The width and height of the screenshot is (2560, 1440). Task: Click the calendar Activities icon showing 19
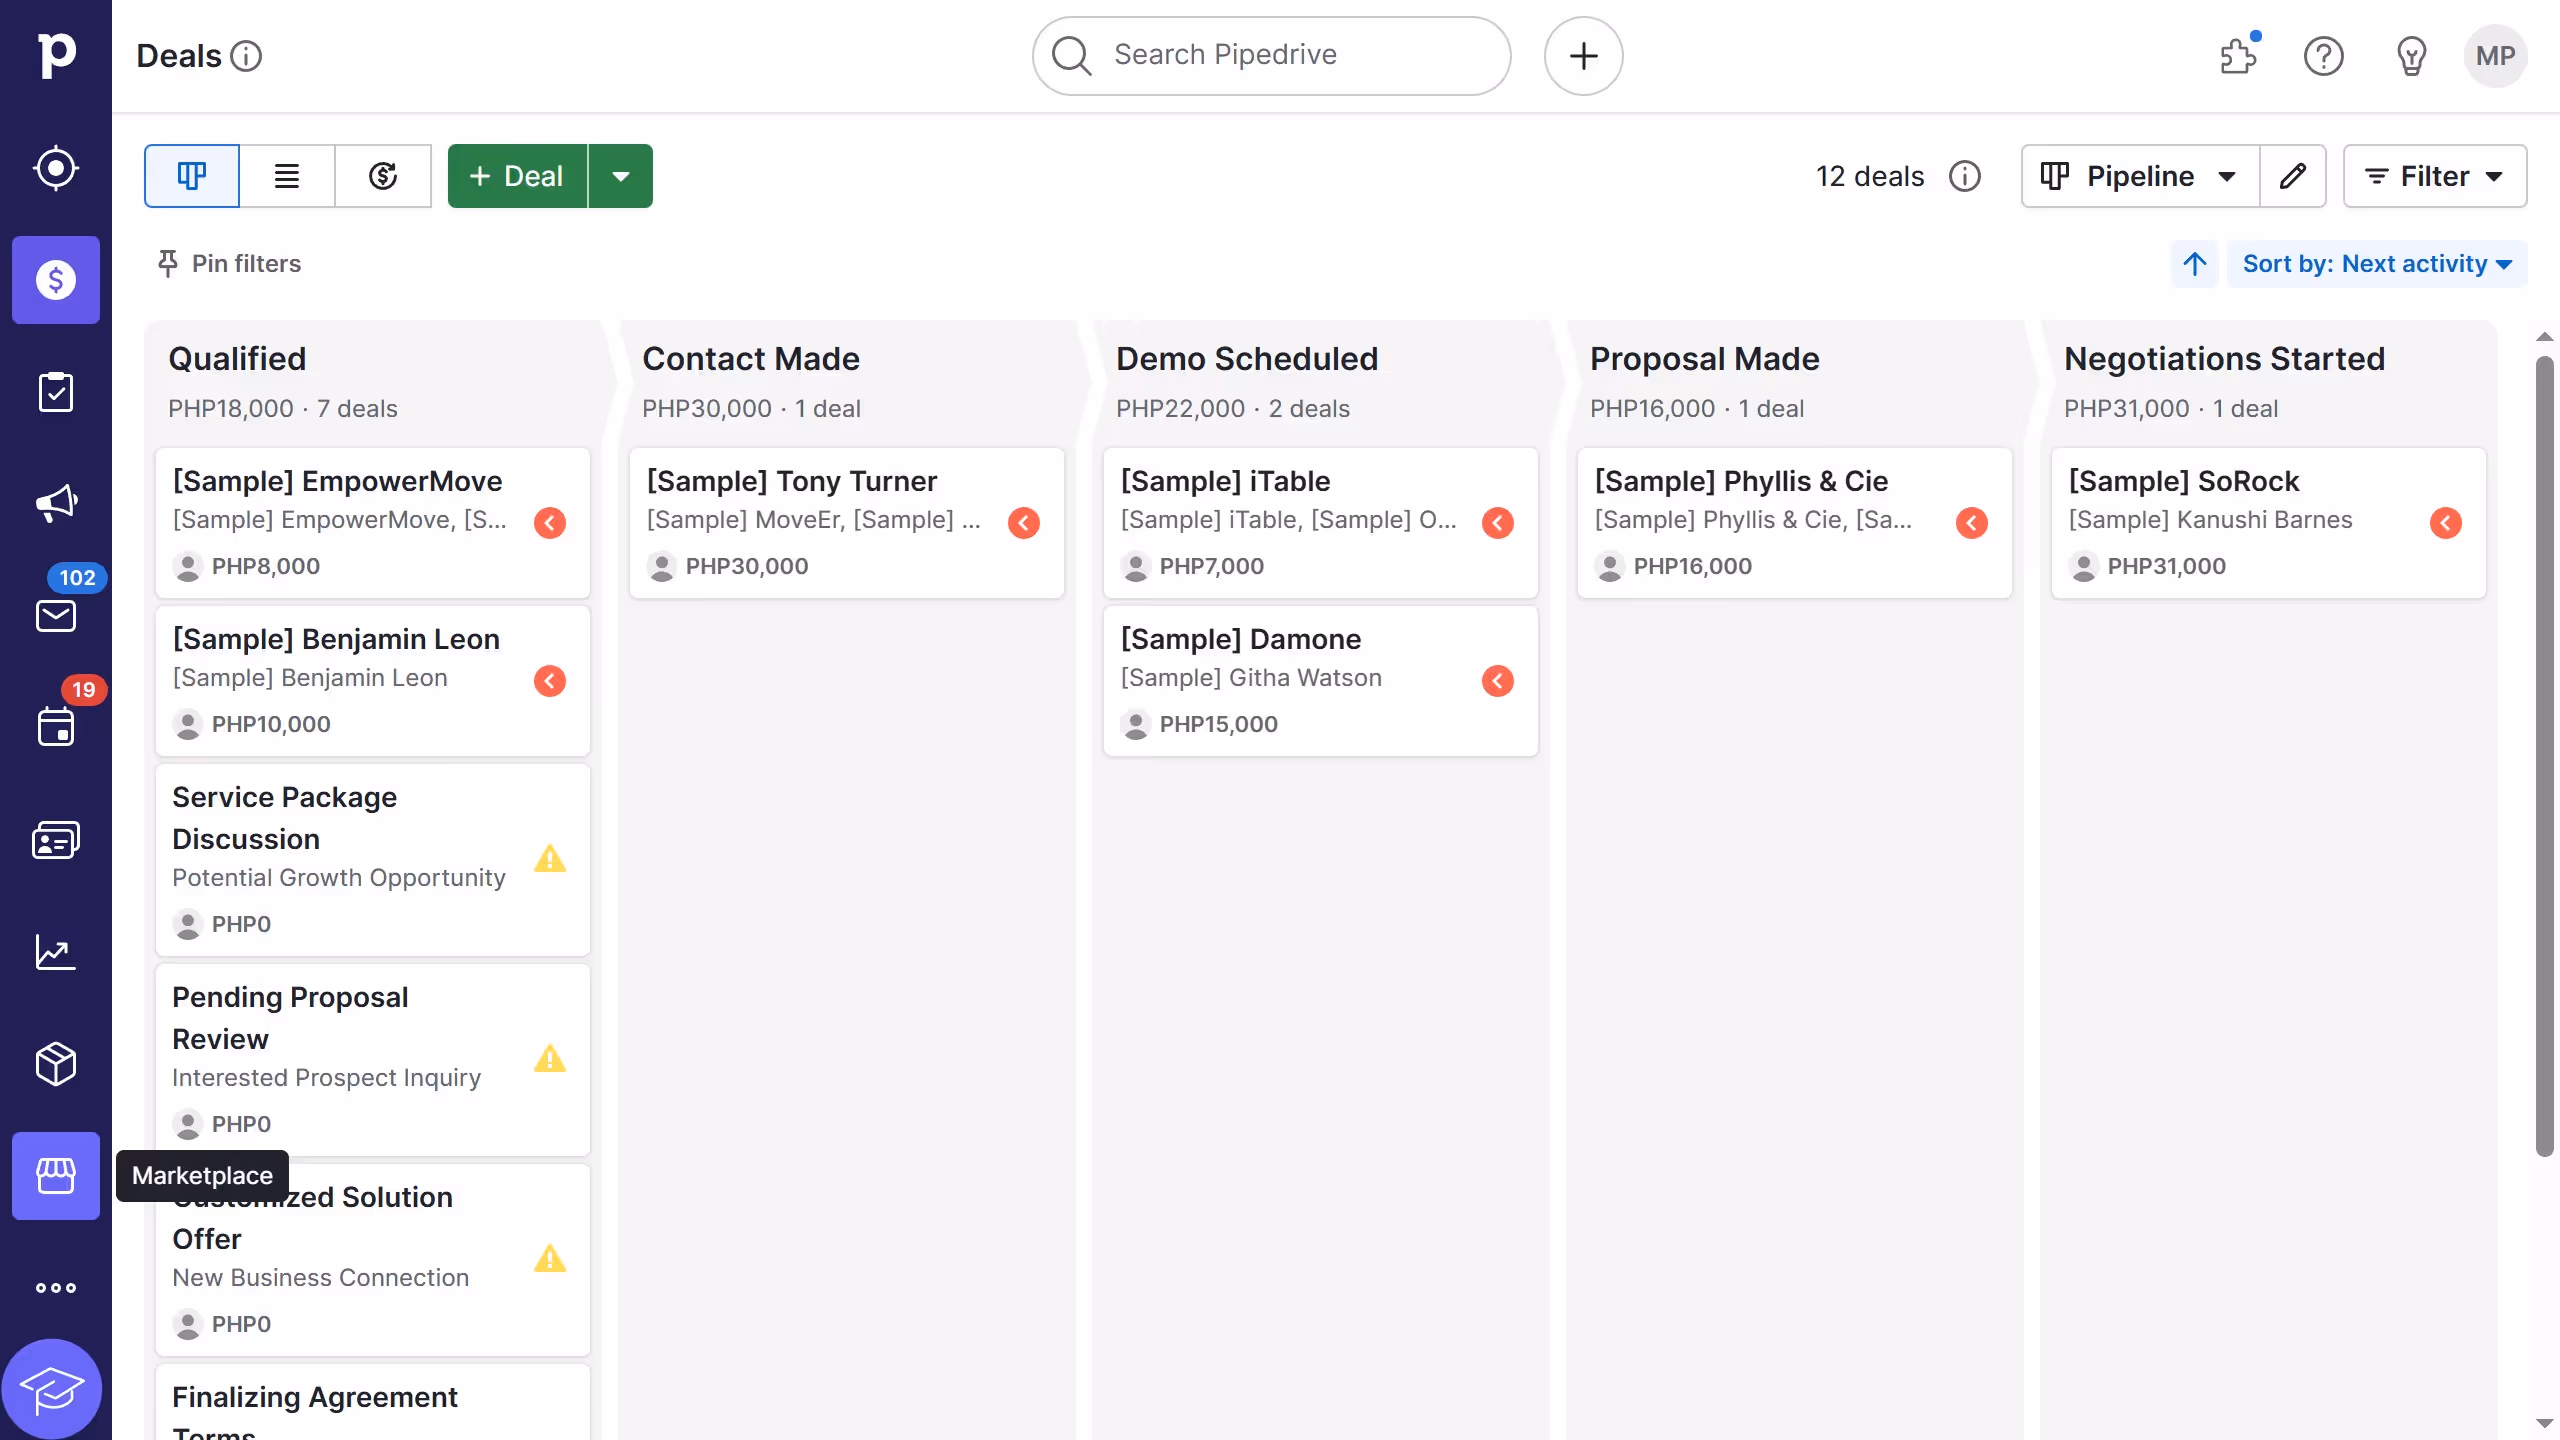click(55, 727)
